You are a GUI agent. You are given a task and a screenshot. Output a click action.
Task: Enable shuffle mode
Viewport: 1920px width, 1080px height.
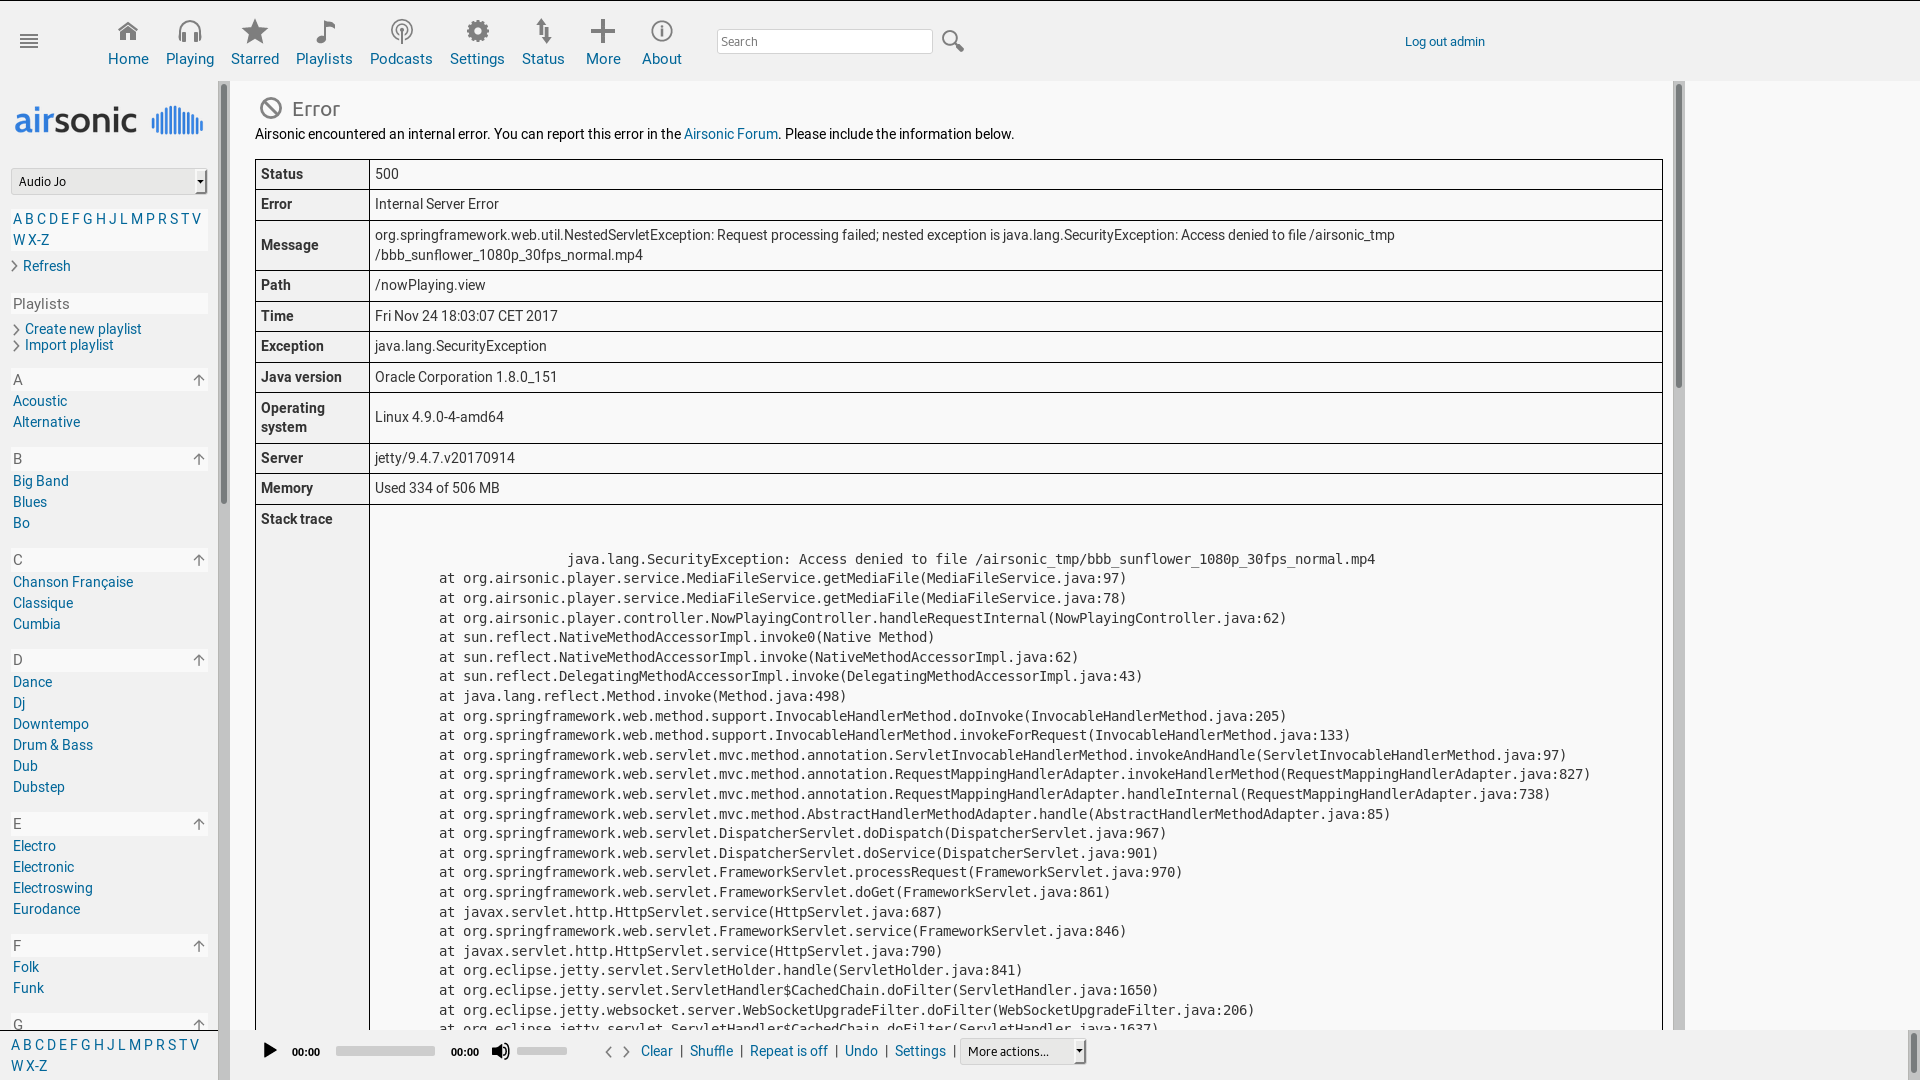coord(711,1051)
